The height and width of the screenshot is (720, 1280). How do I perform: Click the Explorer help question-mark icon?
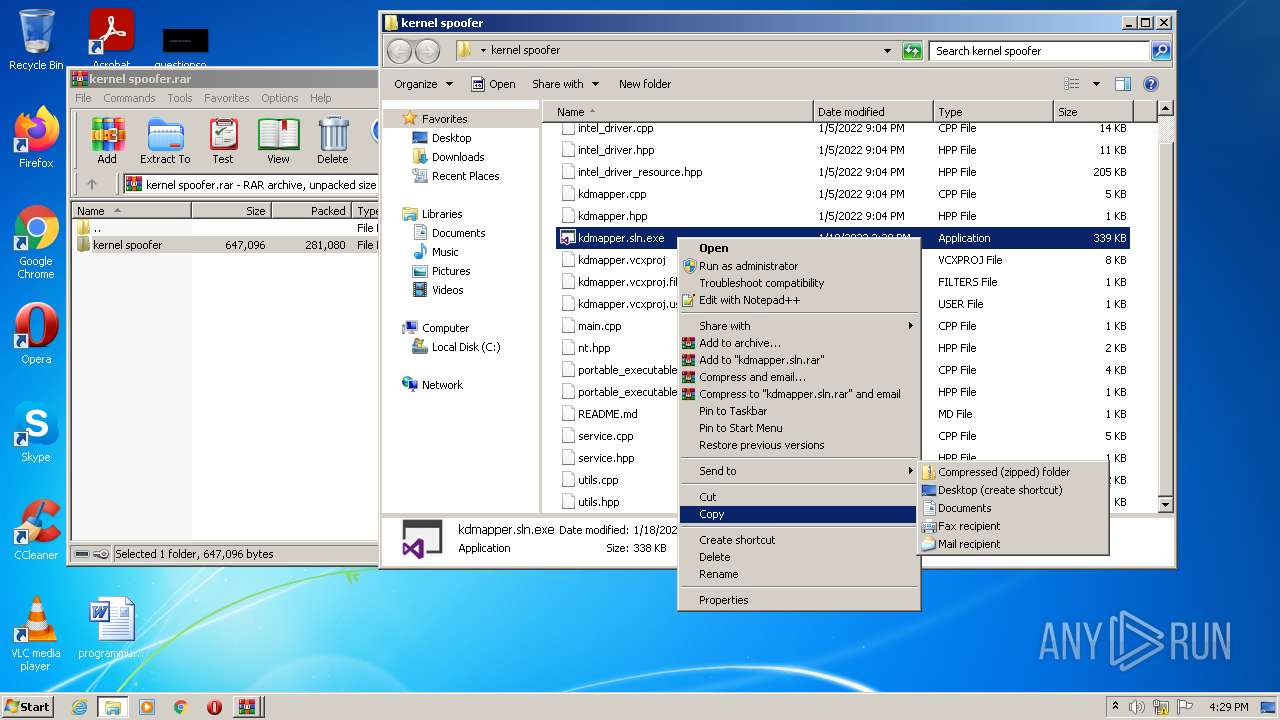click(x=1151, y=84)
